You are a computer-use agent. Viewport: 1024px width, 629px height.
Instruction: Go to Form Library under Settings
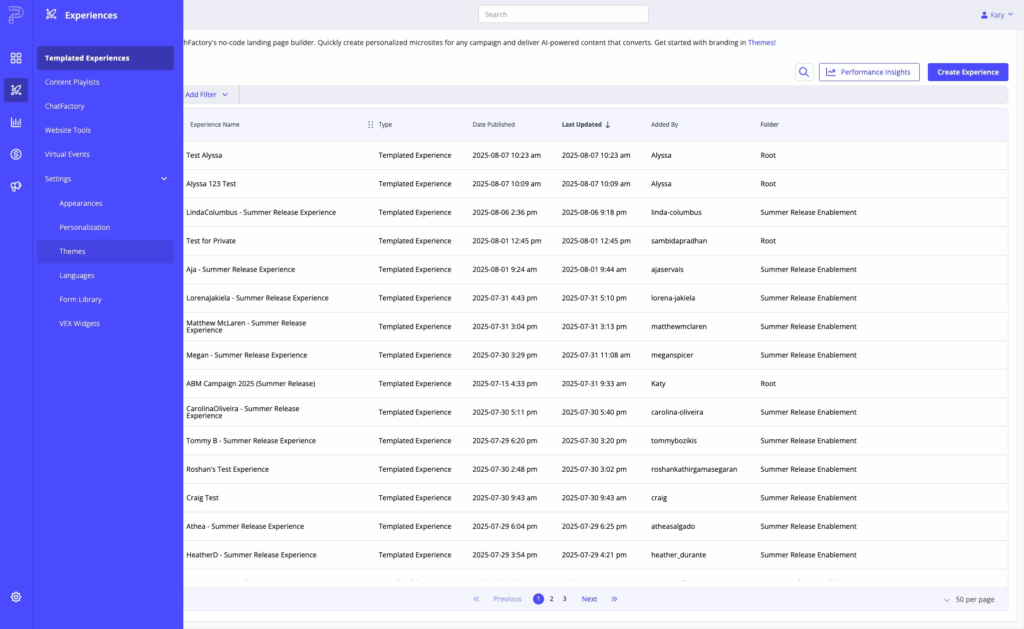click(x=80, y=300)
